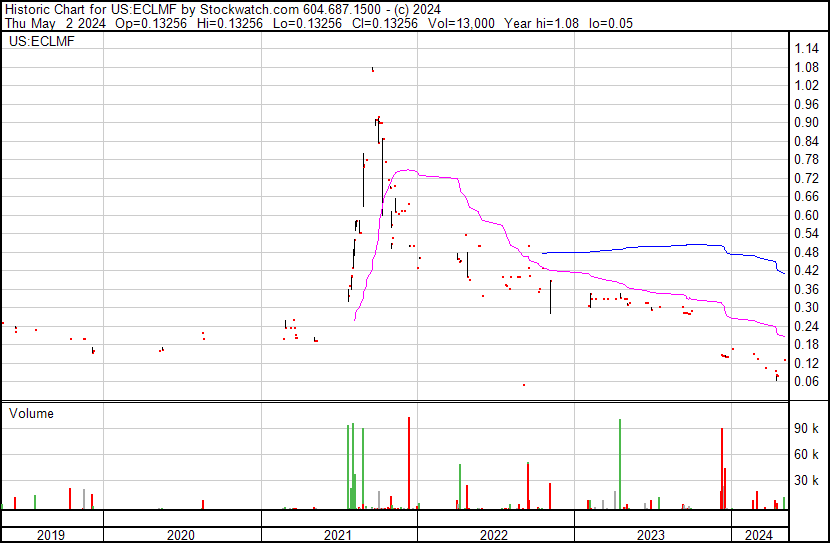
Task: Click the isolated price tick at 1.08 peak
Action: coord(373,69)
